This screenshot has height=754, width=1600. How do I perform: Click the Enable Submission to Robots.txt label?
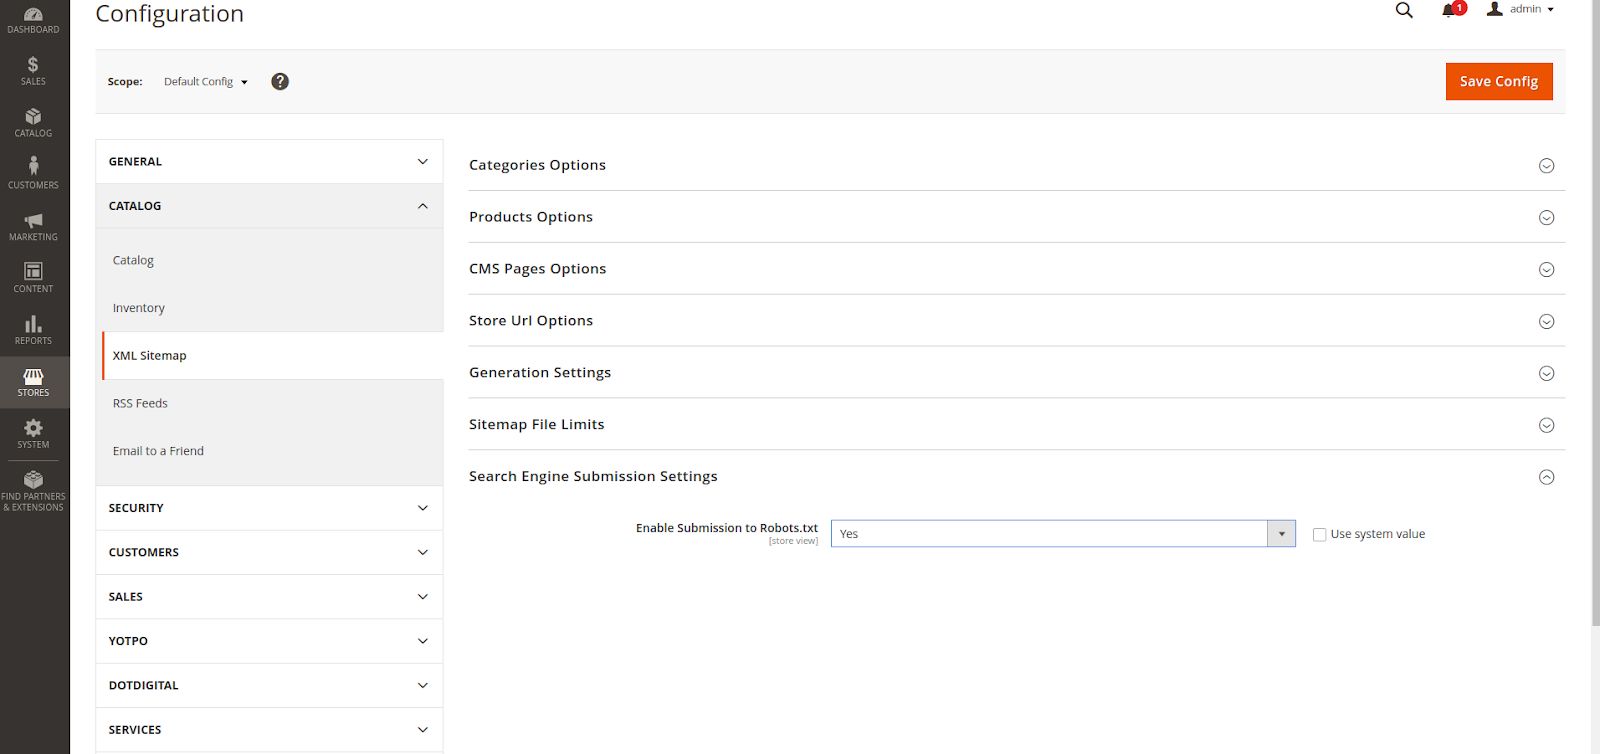(727, 528)
